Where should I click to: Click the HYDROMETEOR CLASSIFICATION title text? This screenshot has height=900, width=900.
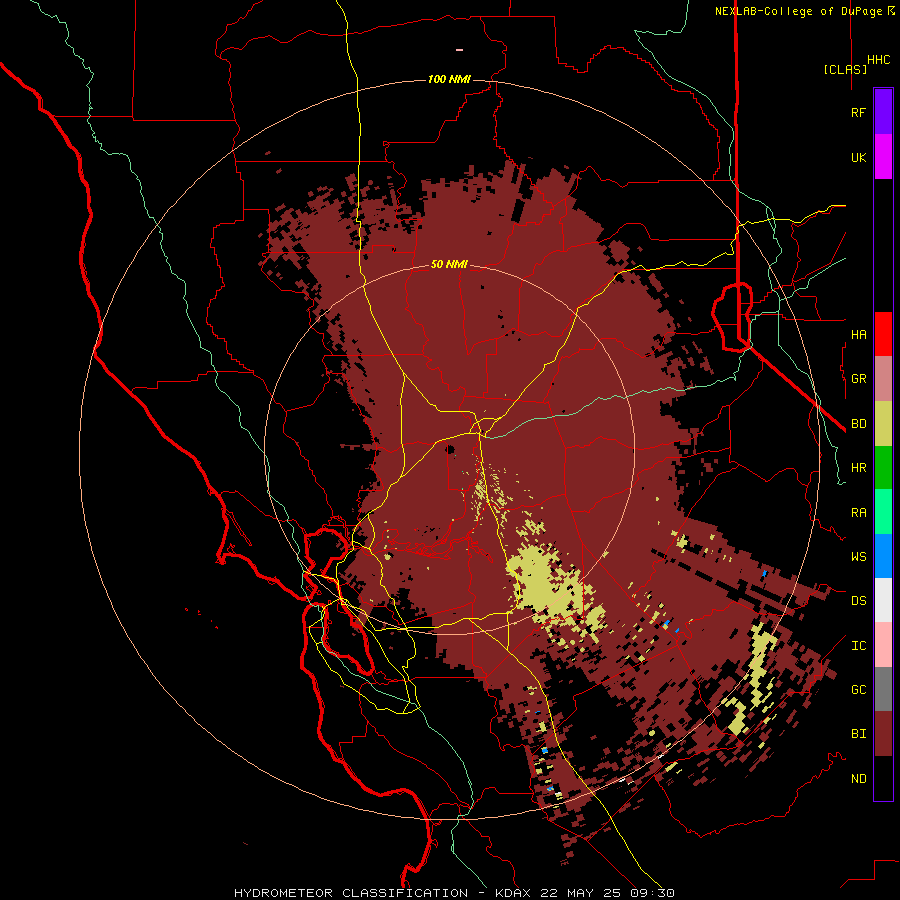351,893
